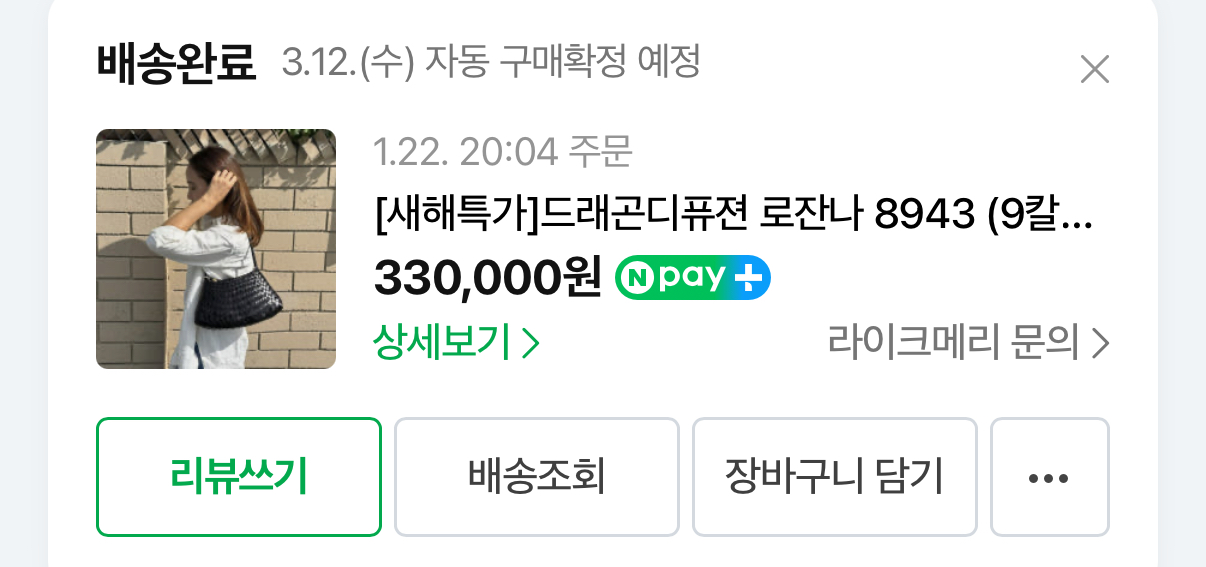This screenshot has height=567, width=1206.
Task: Click the 1.22. 20:04 주문 timestamp
Action: [503, 152]
